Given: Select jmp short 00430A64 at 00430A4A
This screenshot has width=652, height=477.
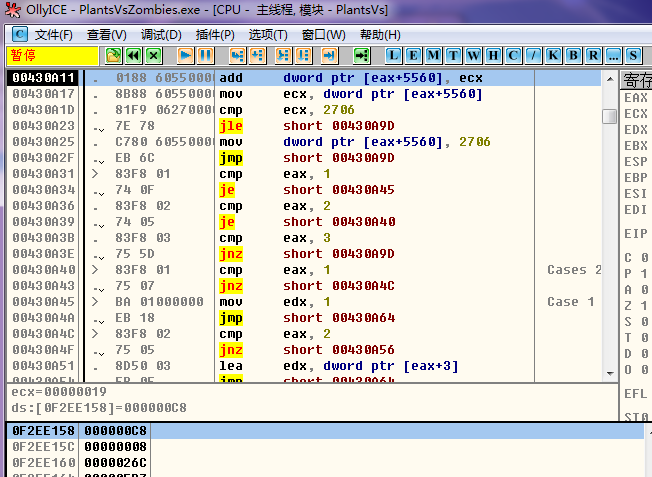Looking at the screenshot, I should [x=307, y=318].
